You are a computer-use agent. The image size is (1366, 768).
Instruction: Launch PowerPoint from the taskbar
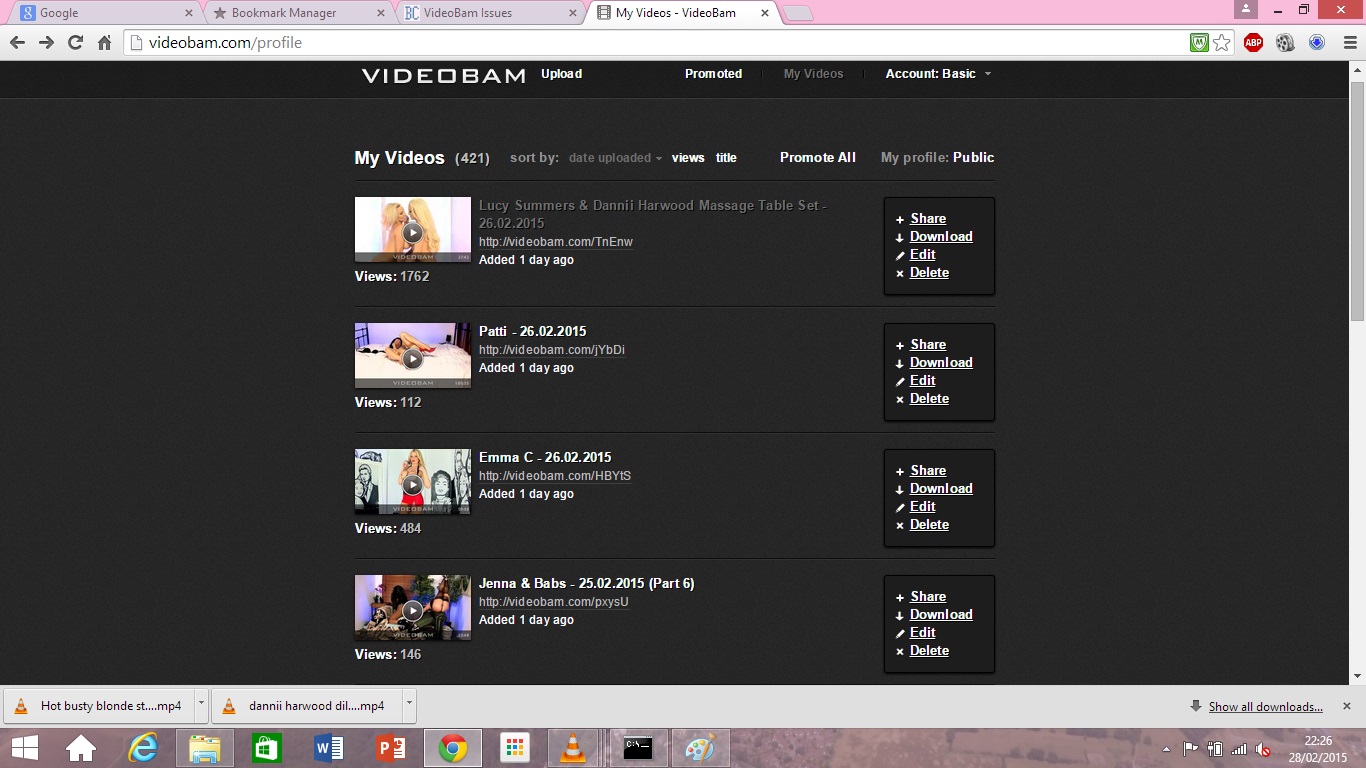pos(391,748)
